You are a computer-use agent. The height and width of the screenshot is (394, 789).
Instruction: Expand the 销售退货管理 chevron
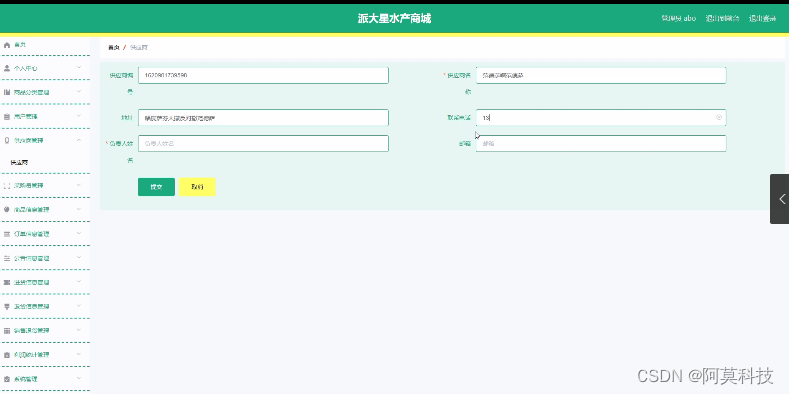pyautogui.click(x=78, y=330)
